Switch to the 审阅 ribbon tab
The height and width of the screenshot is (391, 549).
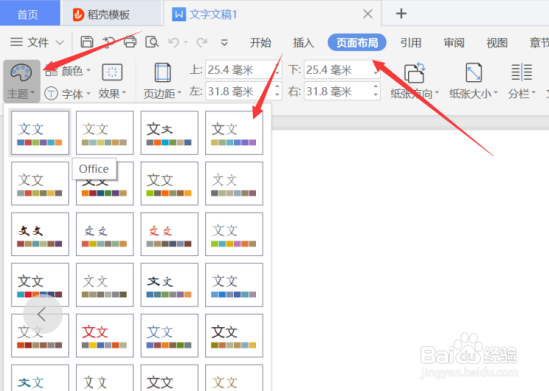pyautogui.click(x=454, y=43)
